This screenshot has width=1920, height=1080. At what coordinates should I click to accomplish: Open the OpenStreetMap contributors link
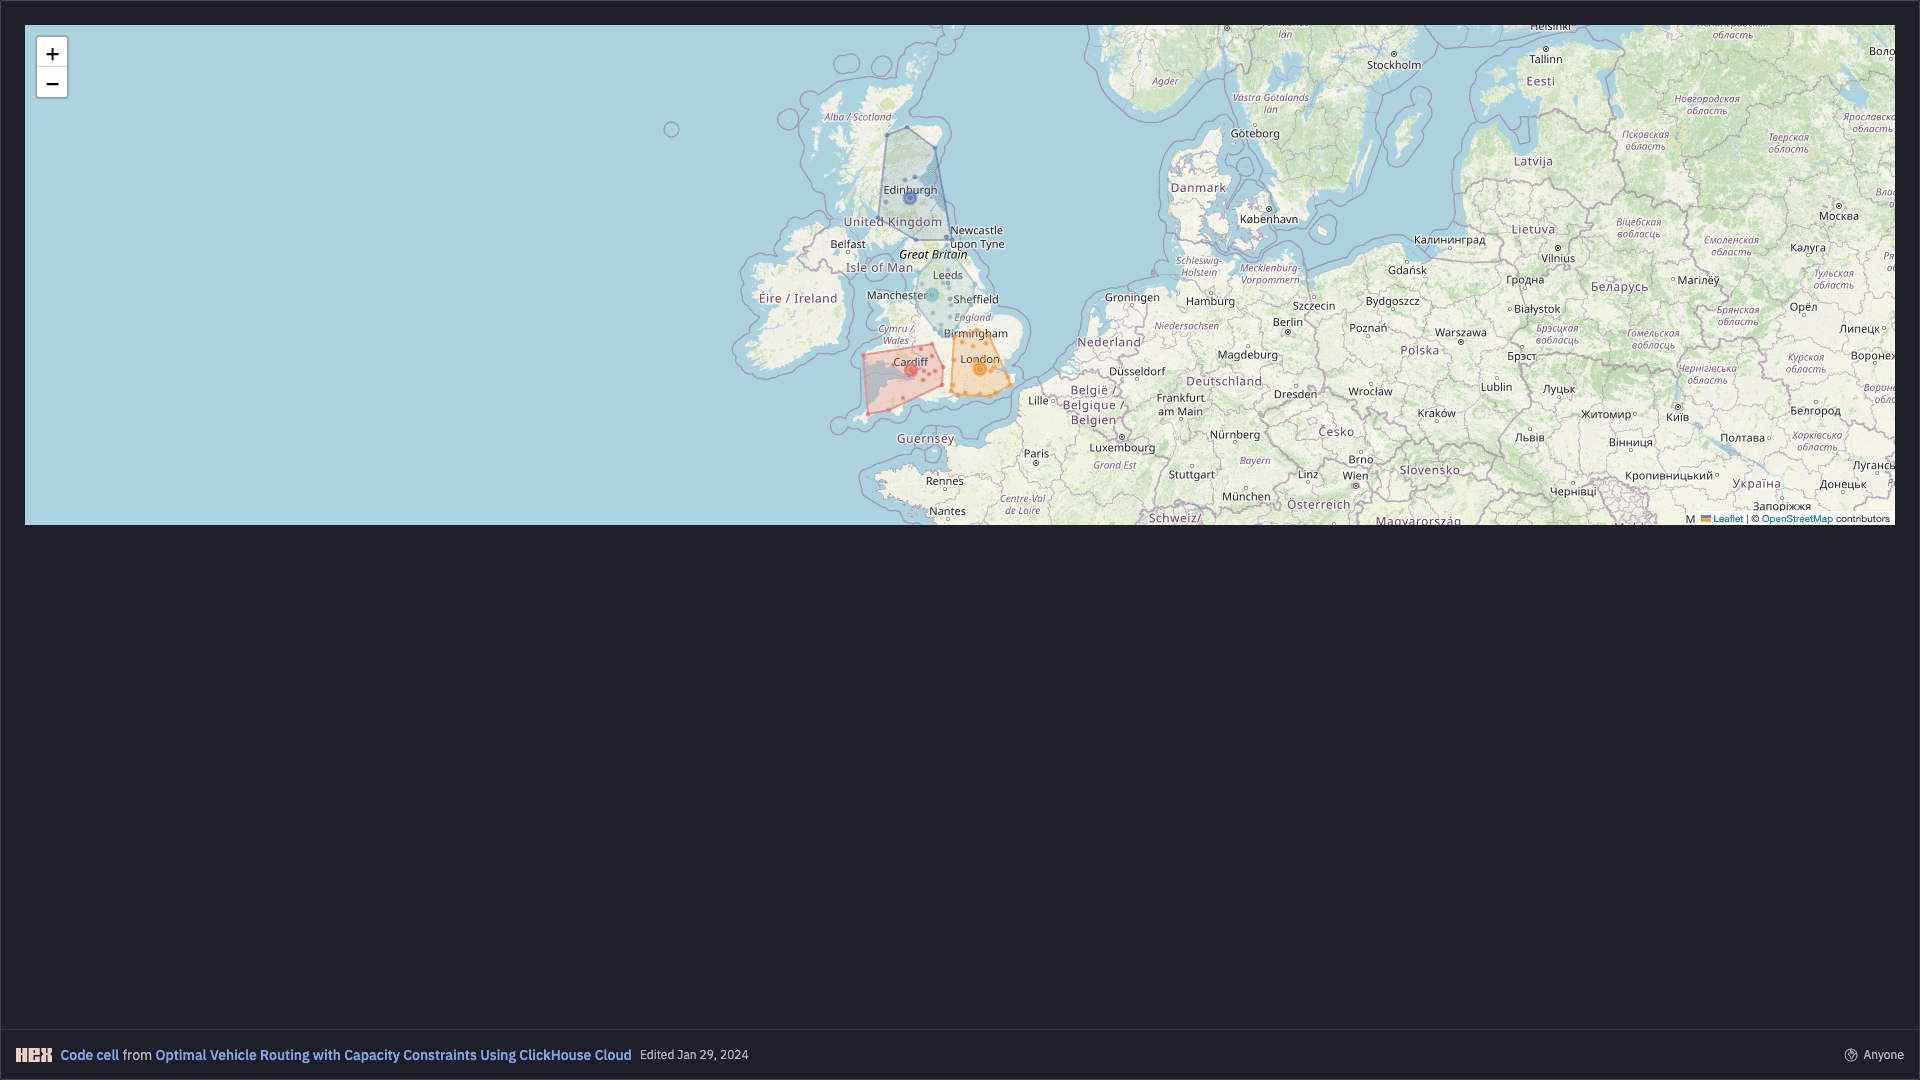1797,518
